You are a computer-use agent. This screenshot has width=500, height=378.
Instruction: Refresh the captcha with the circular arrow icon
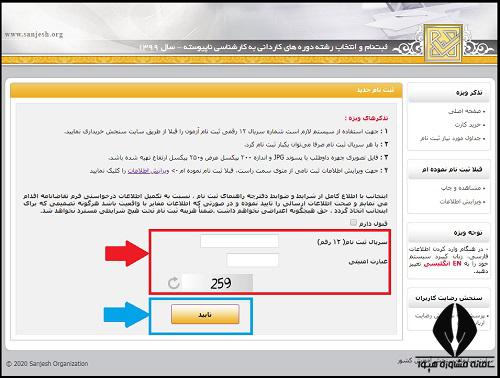tap(174, 283)
